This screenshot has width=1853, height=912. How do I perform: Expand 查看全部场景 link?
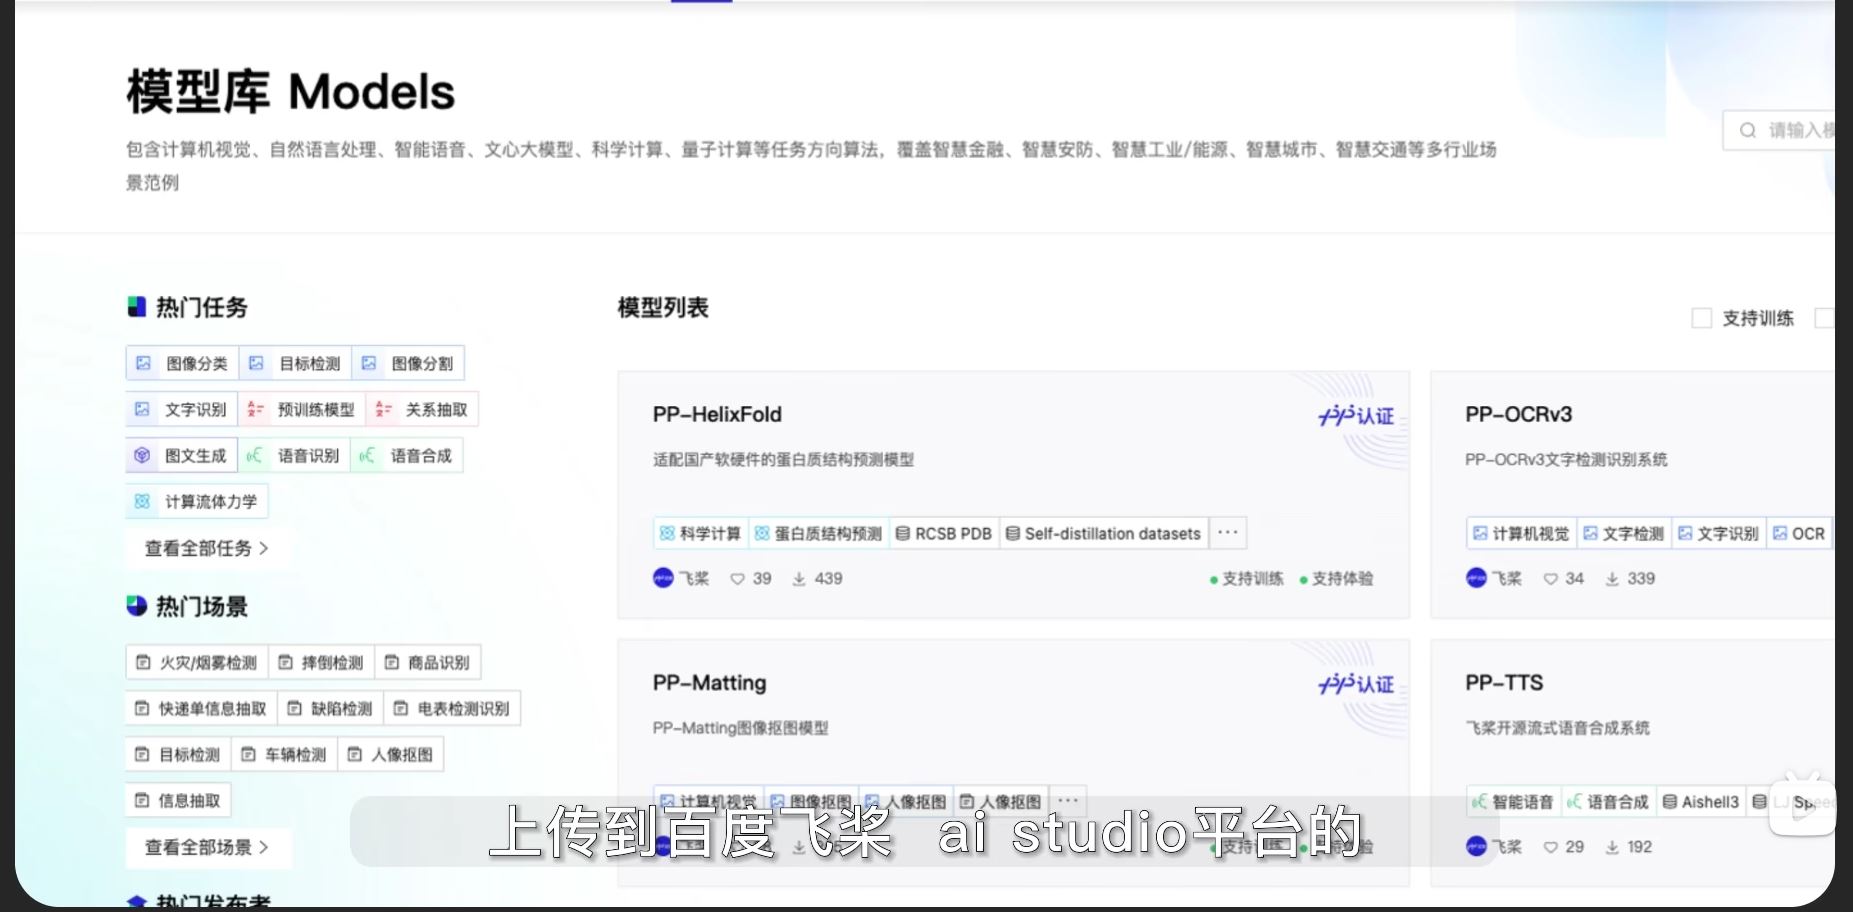coord(207,847)
